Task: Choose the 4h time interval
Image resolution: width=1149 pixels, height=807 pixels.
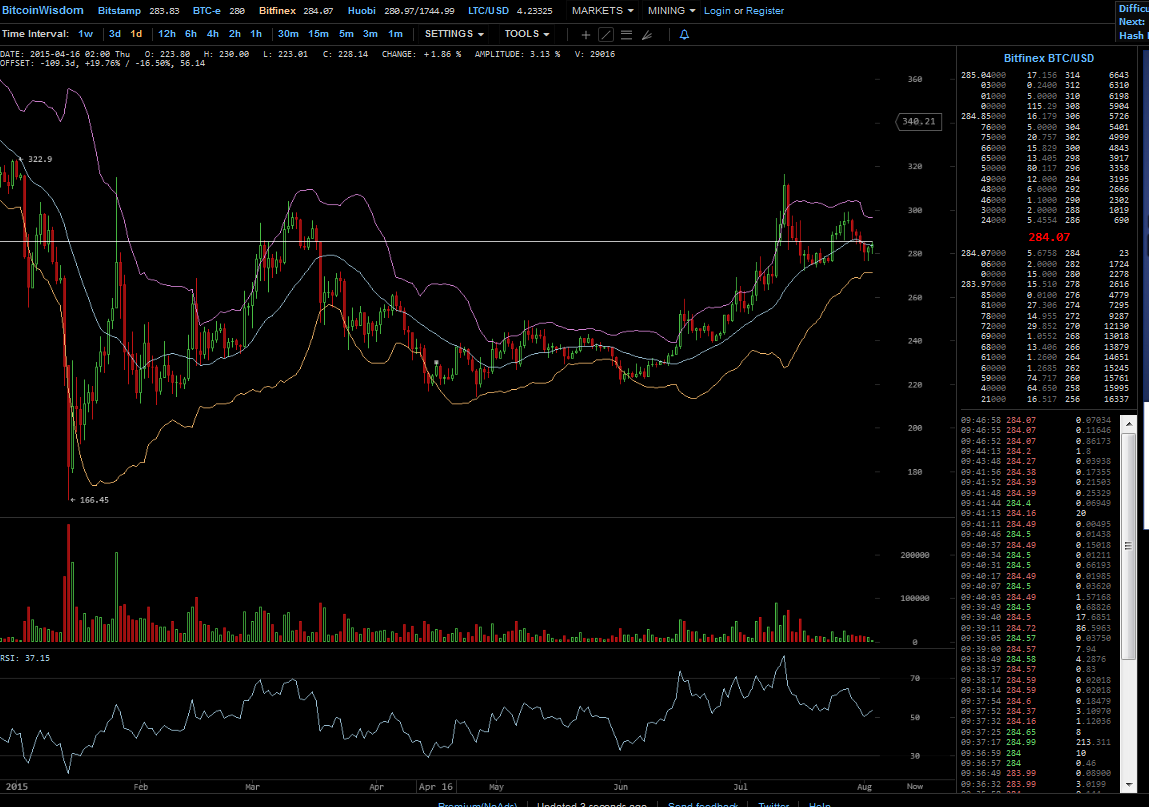Action: (213, 34)
